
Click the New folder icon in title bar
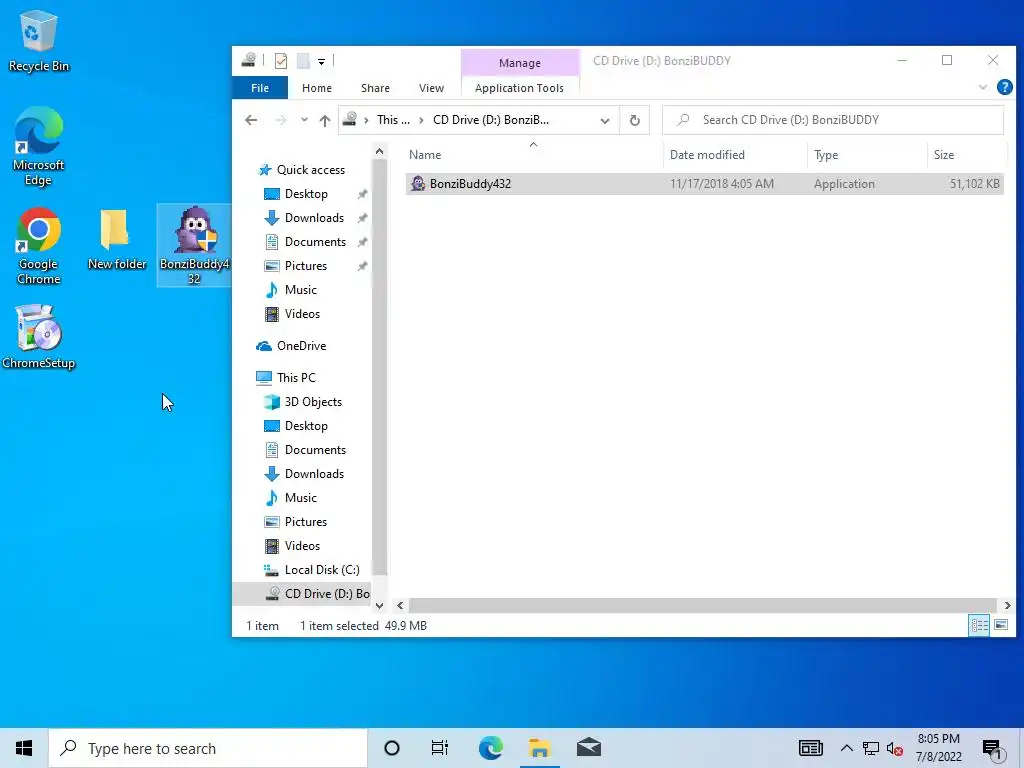coord(303,61)
